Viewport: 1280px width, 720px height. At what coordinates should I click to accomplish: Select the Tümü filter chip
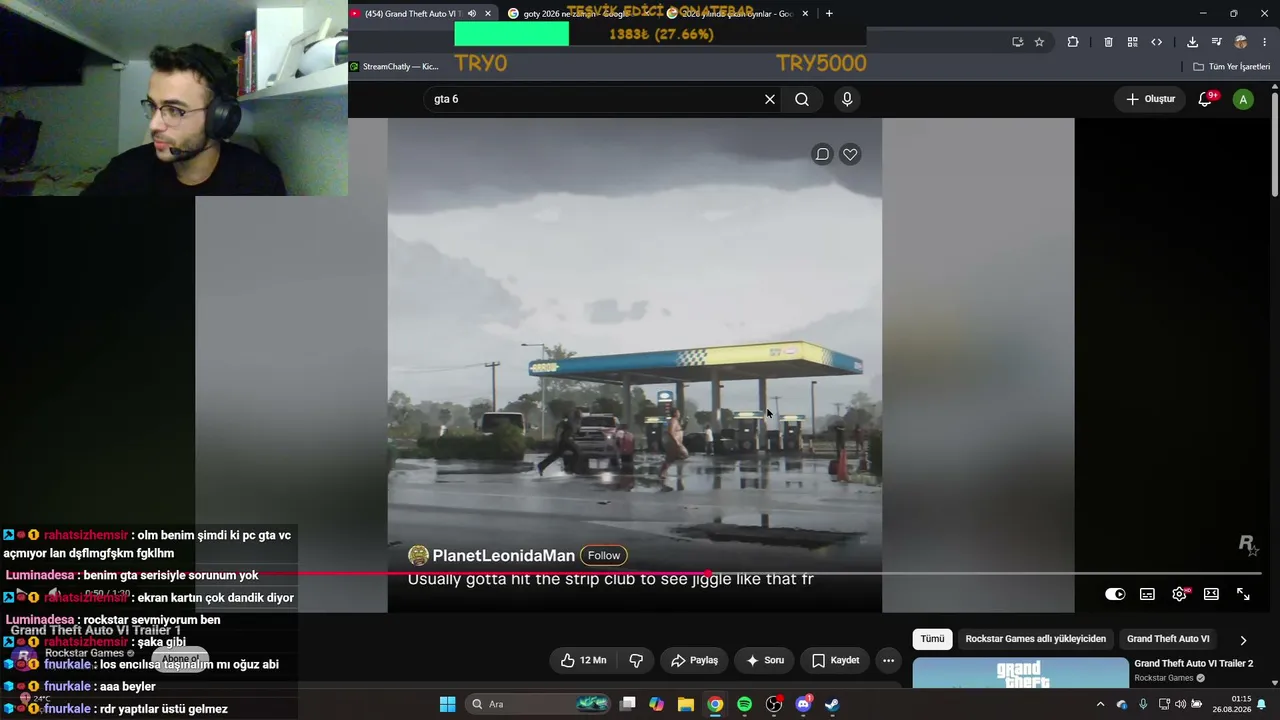pyautogui.click(x=932, y=639)
